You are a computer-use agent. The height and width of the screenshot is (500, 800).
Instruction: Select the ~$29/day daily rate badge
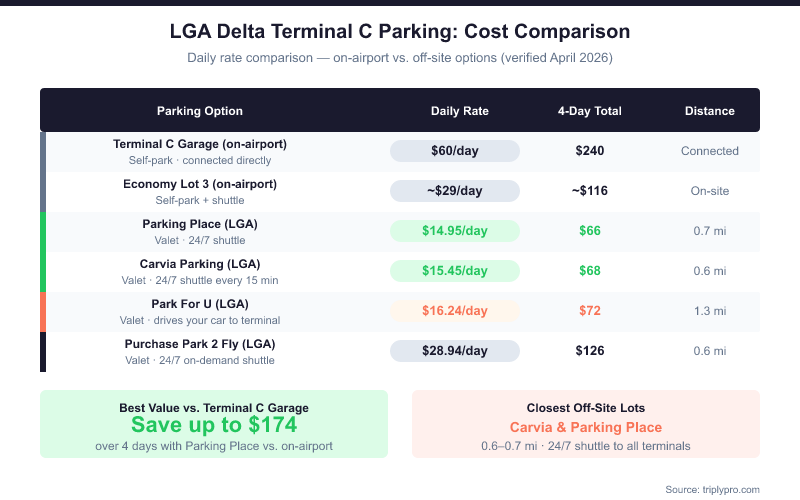(455, 191)
